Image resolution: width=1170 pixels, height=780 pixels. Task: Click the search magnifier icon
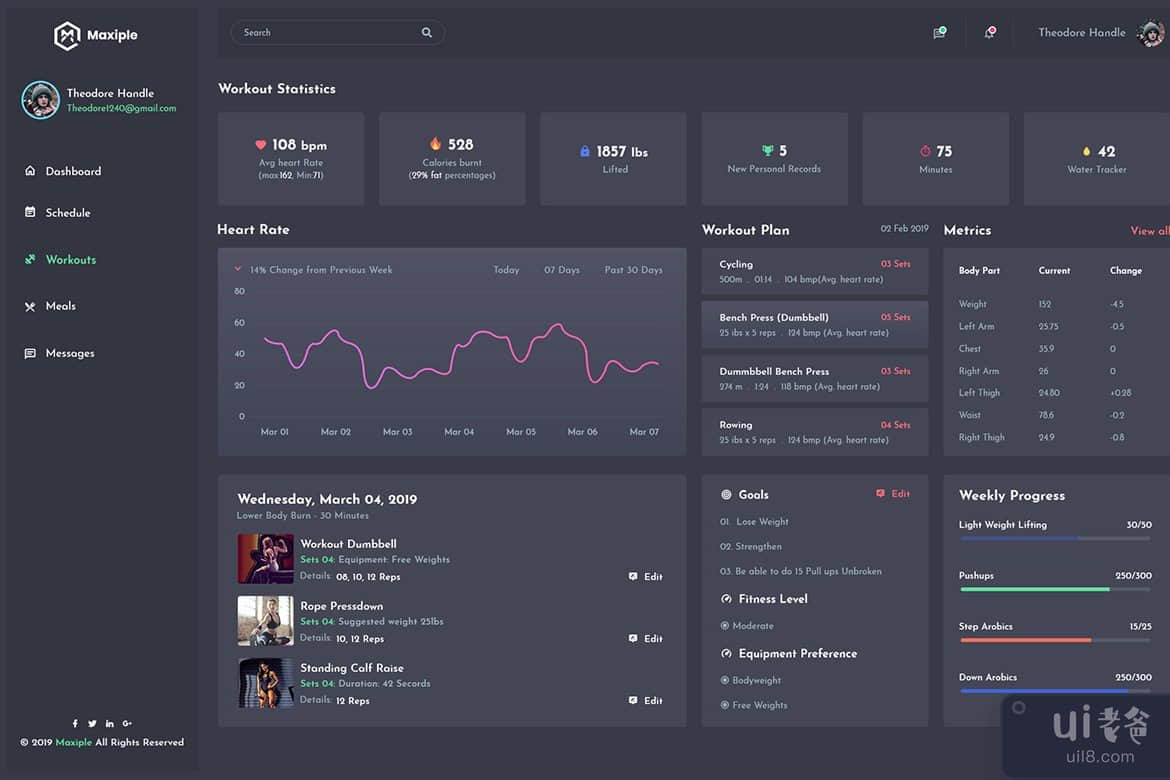(x=427, y=33)
